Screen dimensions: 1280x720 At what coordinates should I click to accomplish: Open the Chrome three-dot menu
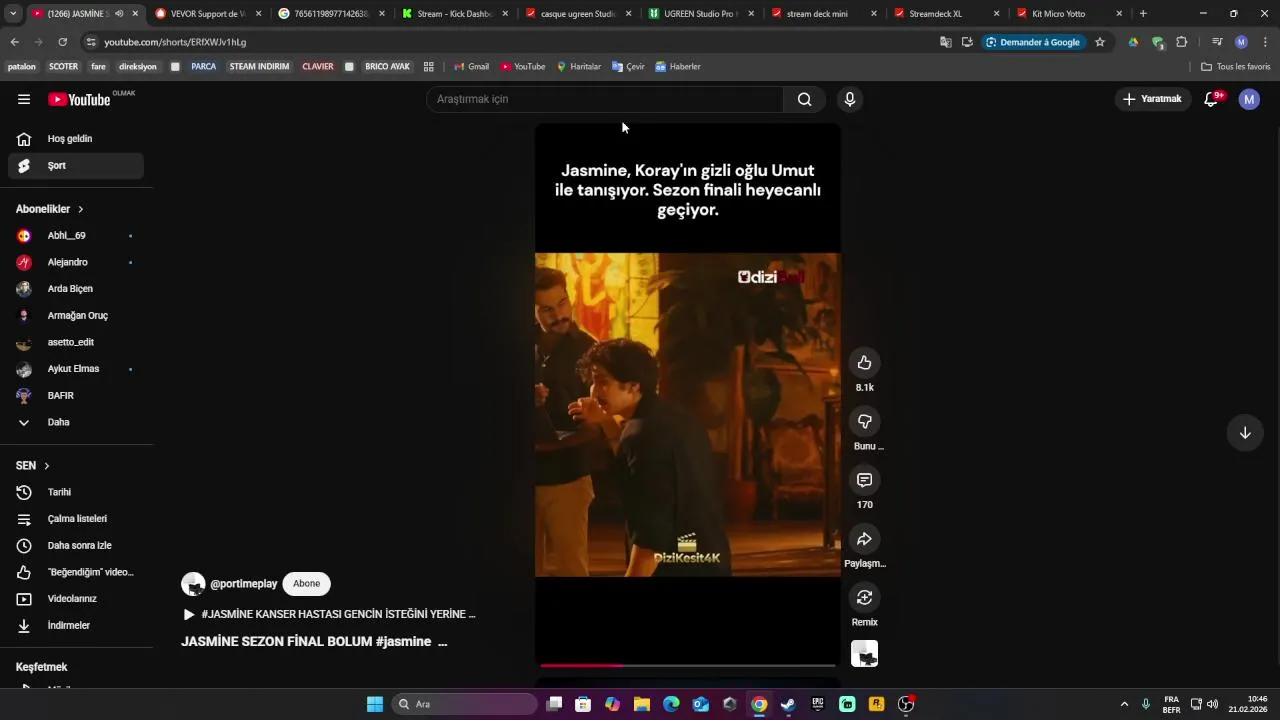click(1265, 42)
